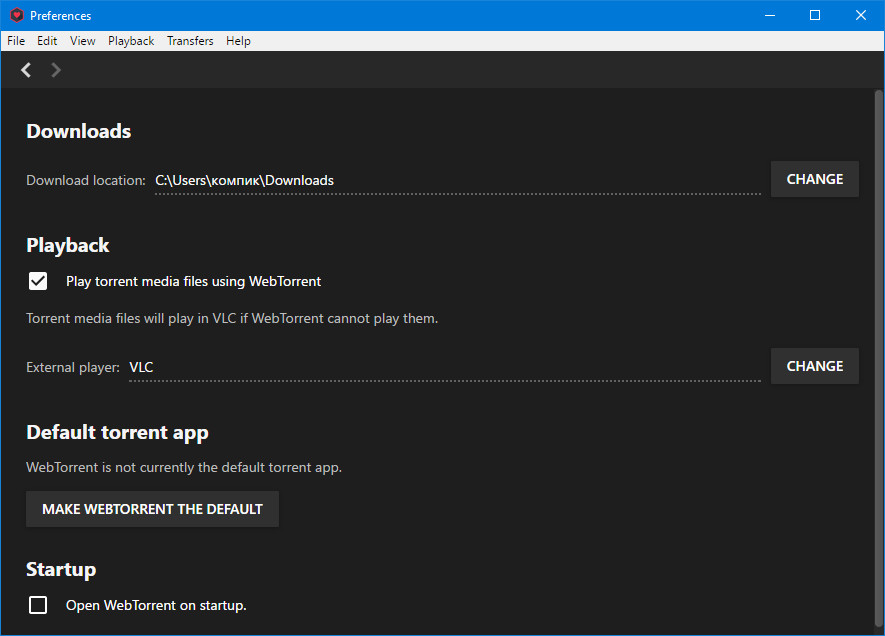Open the View menu
The image size is (885, 636).
click(x=82, y=41)
